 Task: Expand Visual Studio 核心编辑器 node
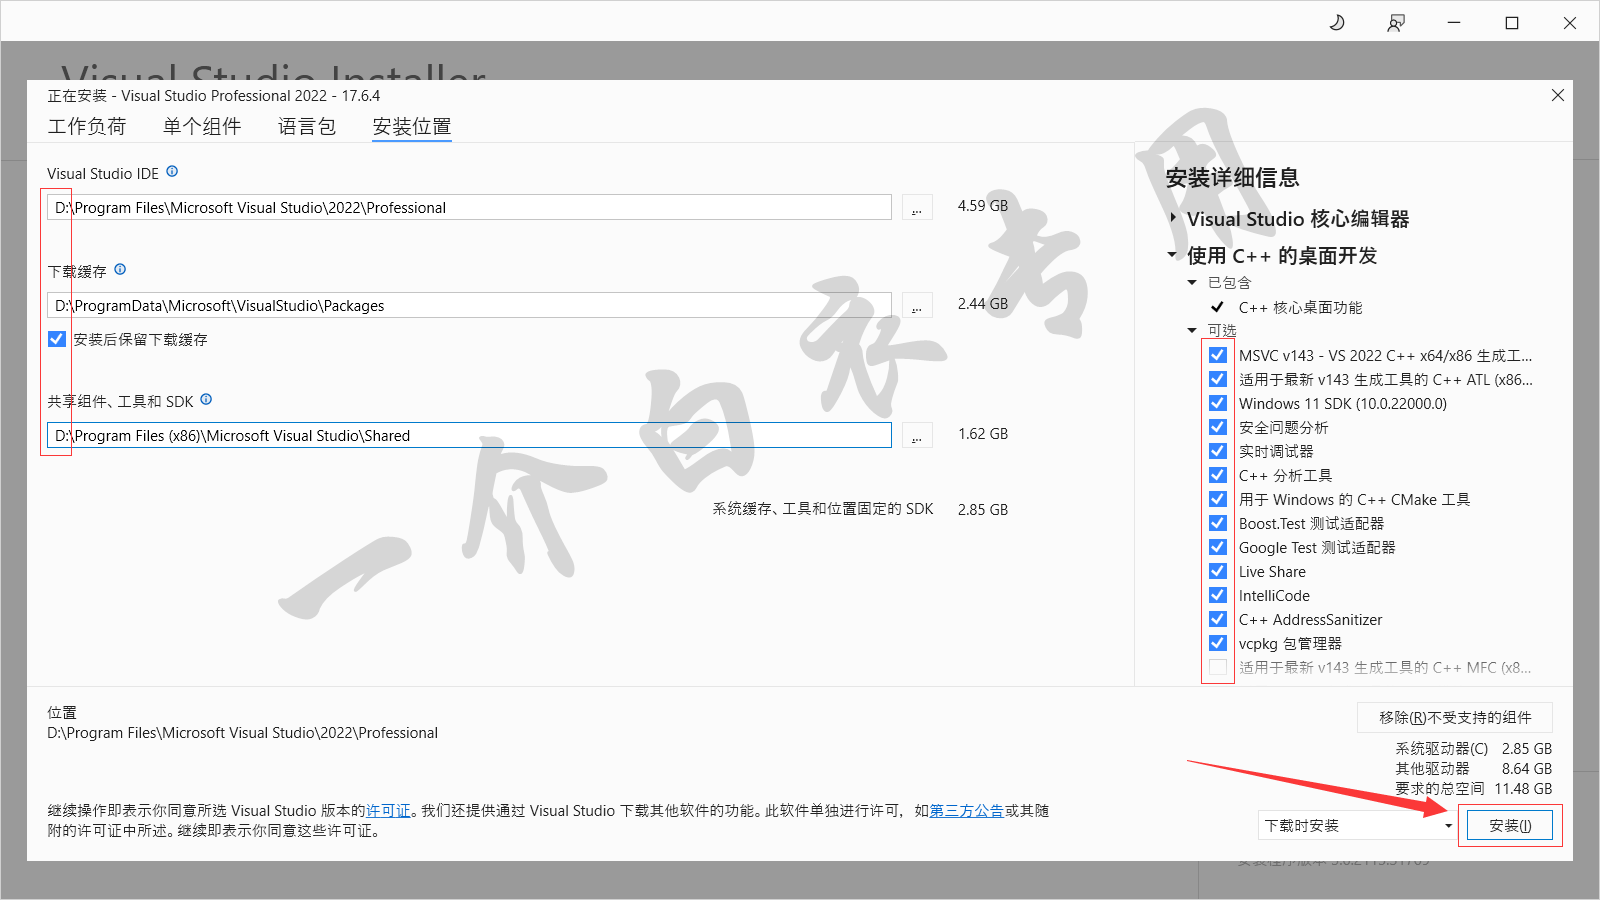(1173, 217)
